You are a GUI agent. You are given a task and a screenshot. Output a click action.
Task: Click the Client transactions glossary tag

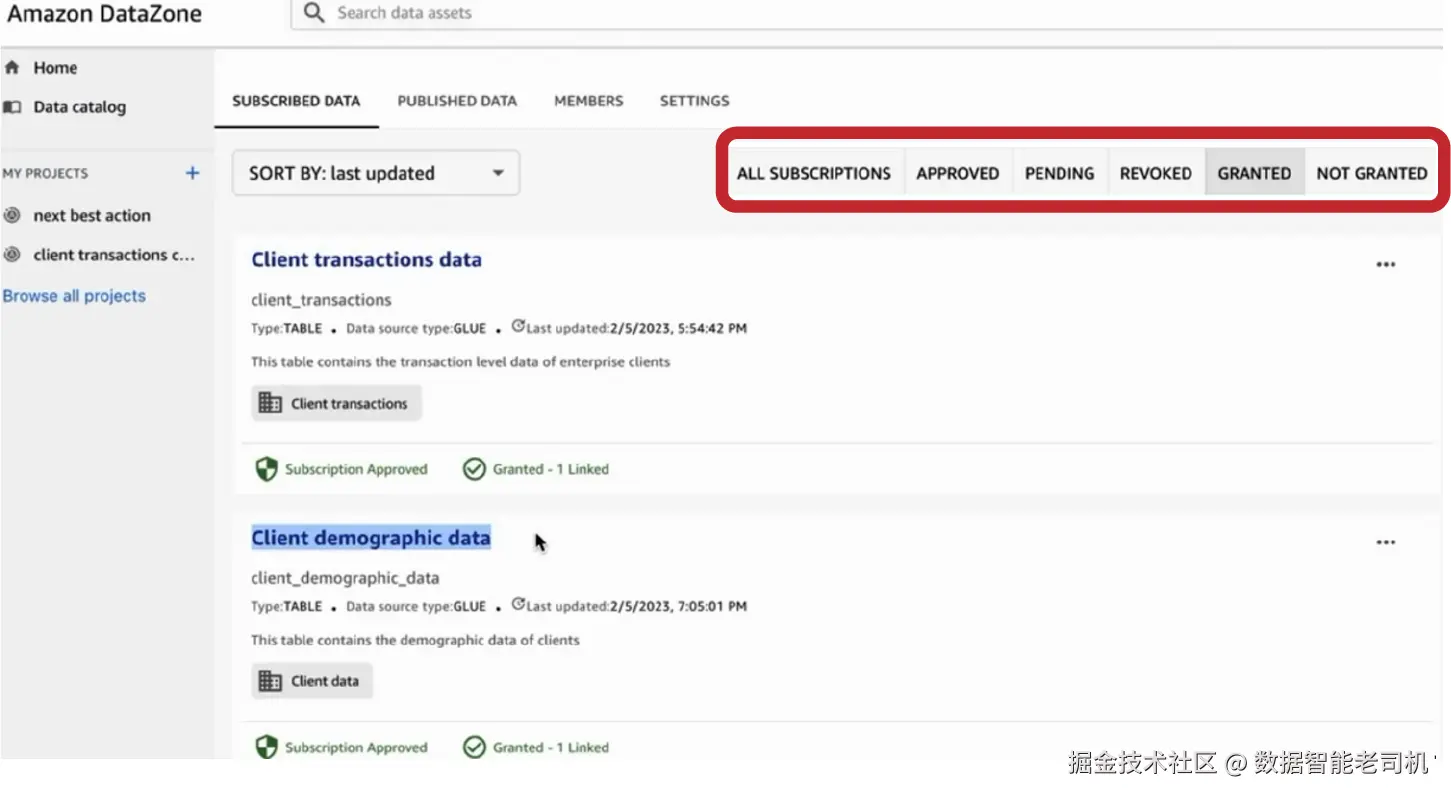336,403
